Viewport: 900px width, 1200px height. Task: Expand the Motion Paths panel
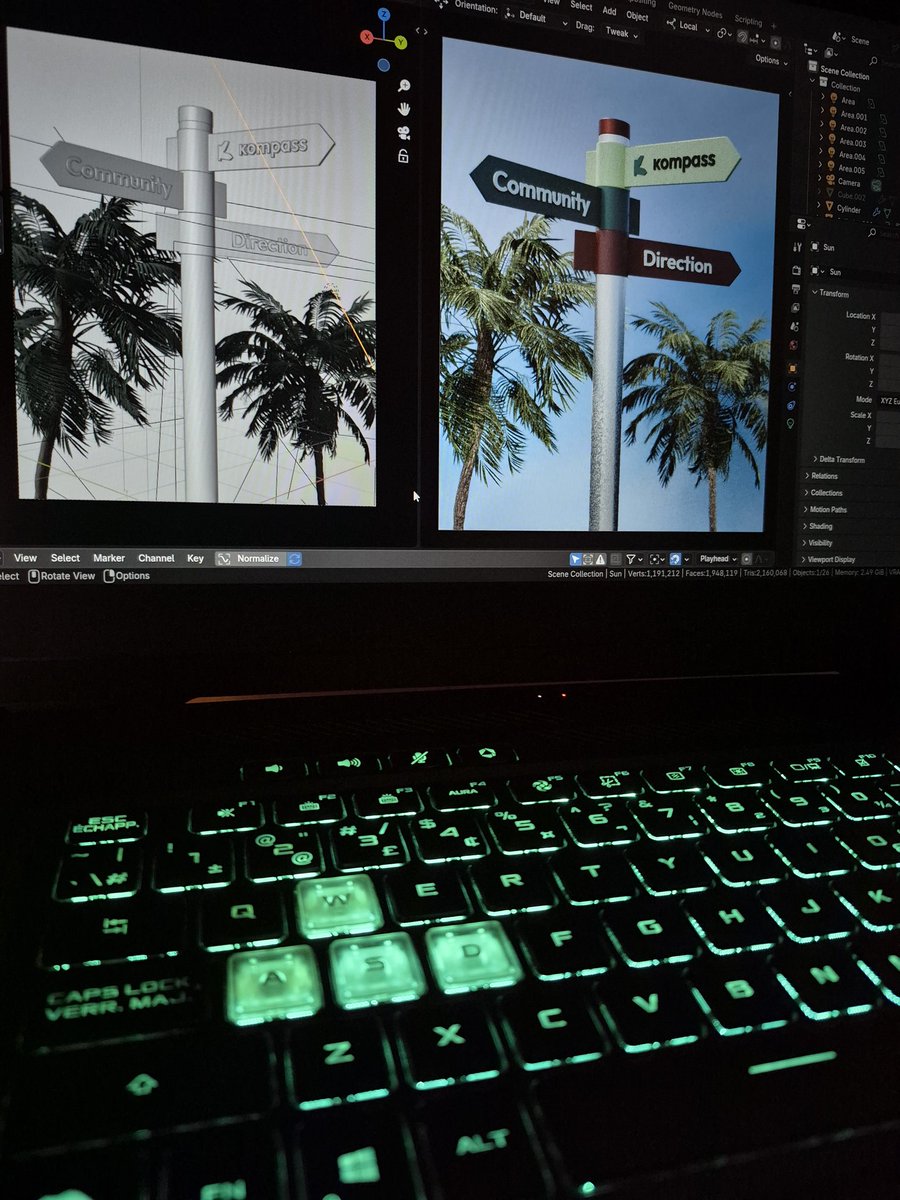click(827, 510)
